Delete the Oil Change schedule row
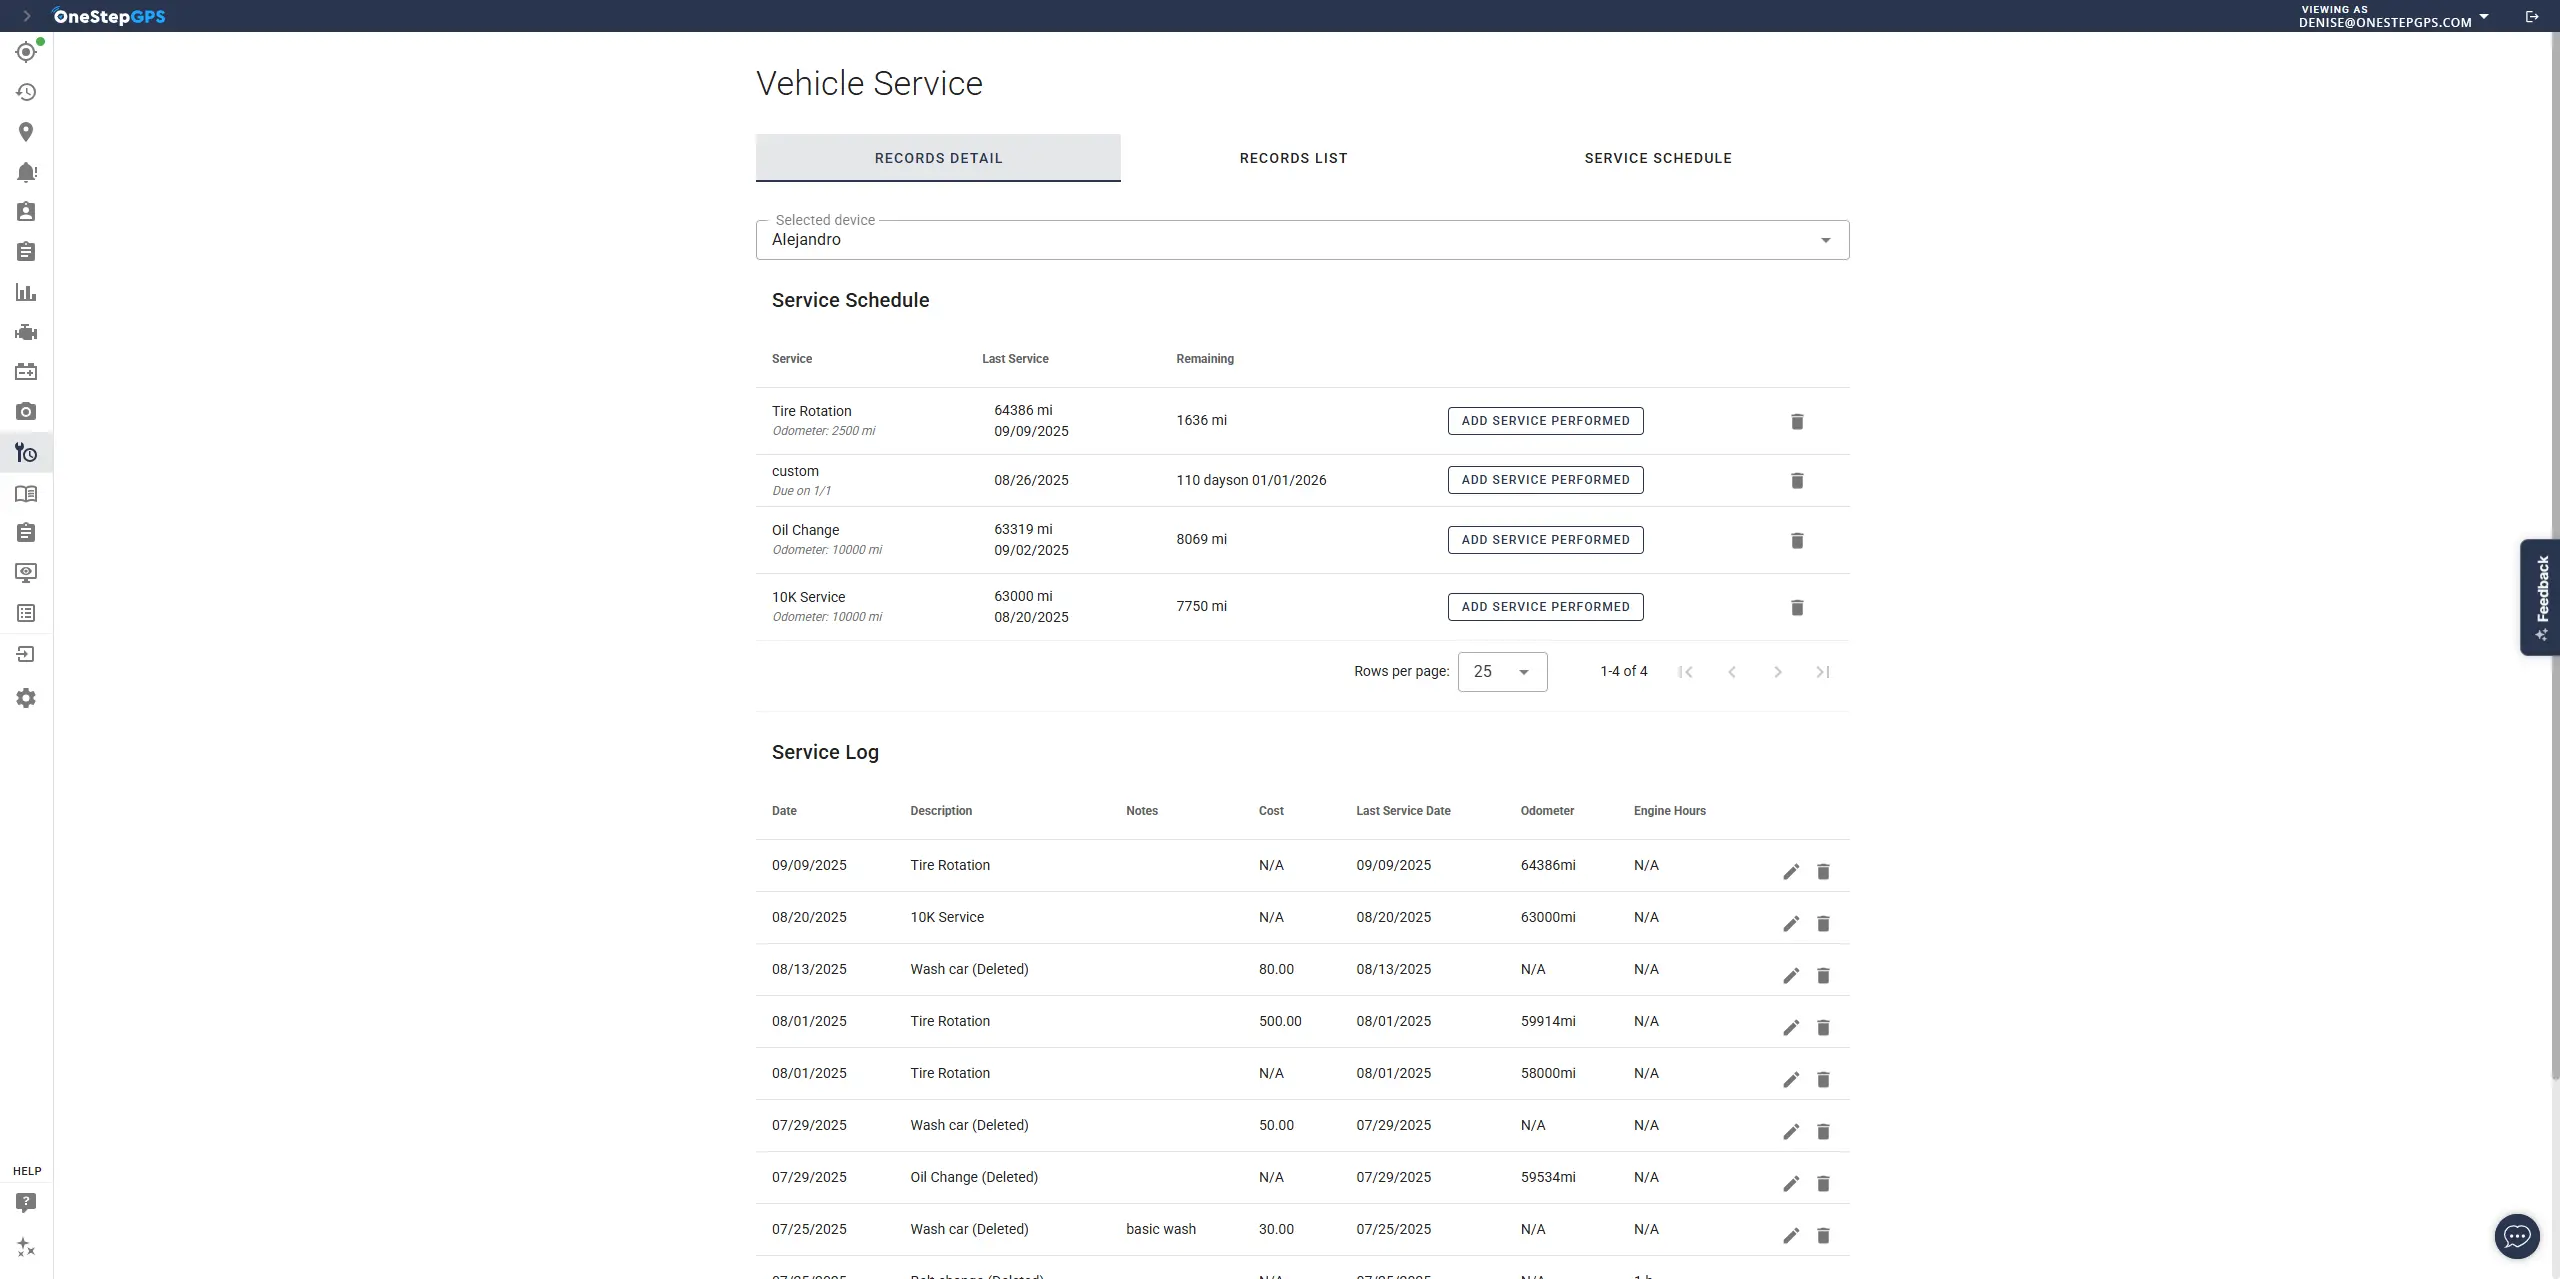 click(x=1797, y=540)
